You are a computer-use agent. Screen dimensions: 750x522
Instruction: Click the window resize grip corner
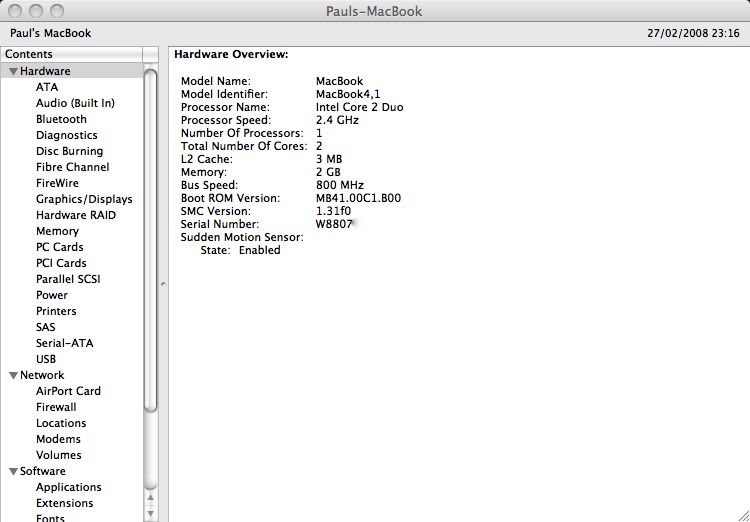743,515
